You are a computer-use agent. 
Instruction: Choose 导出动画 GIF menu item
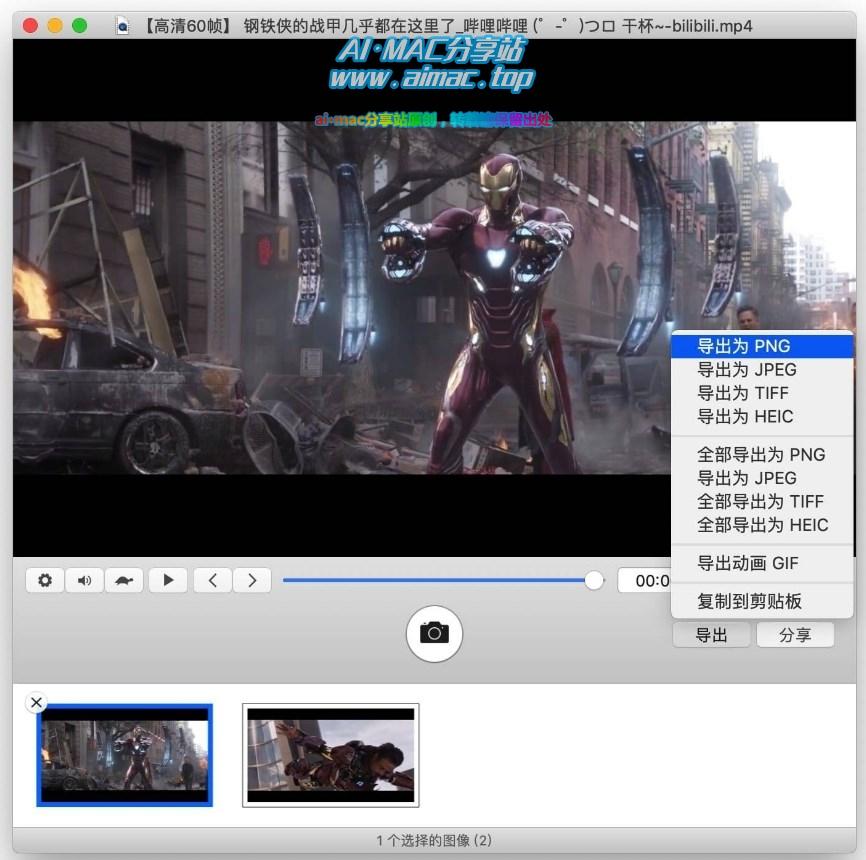[762, 563]
